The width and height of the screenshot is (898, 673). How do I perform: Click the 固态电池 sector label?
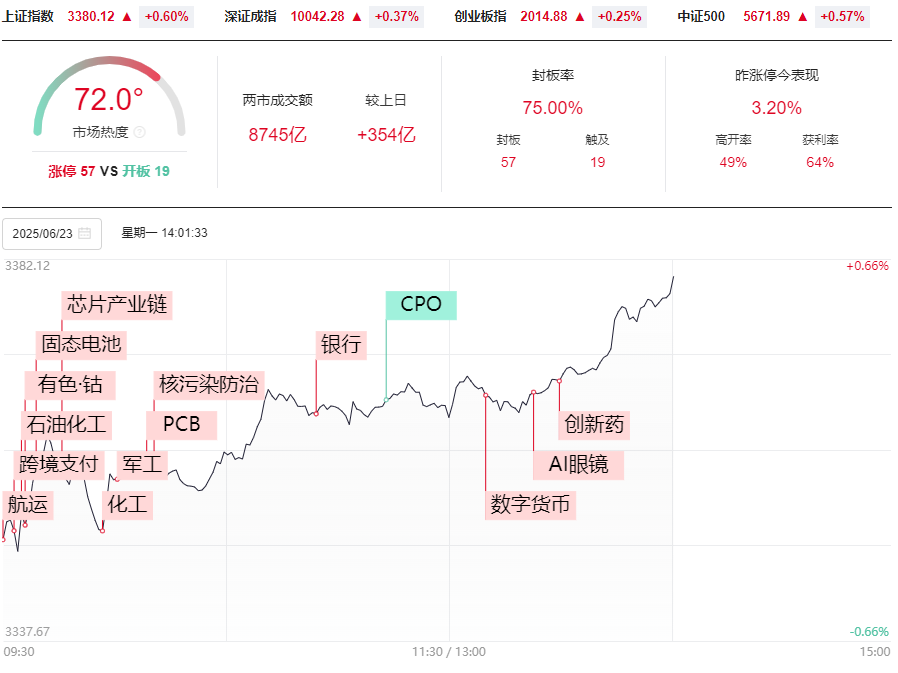[x=81, y=344]
